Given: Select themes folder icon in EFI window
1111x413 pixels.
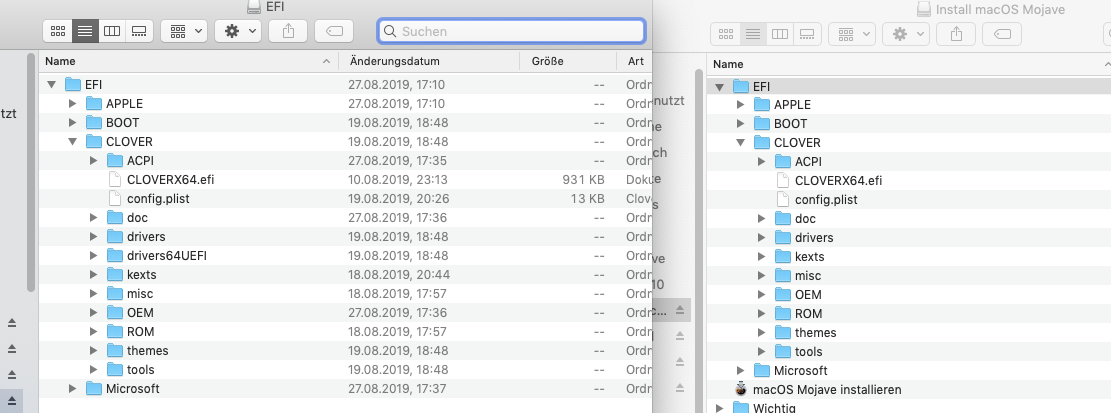Looking at the screenshot, I should (115, 351).
